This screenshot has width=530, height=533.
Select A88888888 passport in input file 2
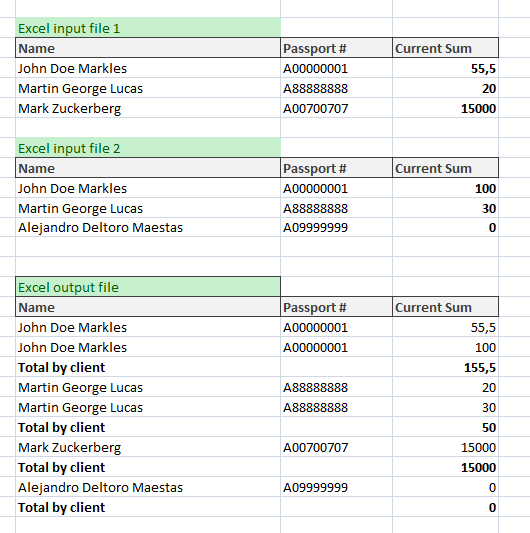pos(337,208)
